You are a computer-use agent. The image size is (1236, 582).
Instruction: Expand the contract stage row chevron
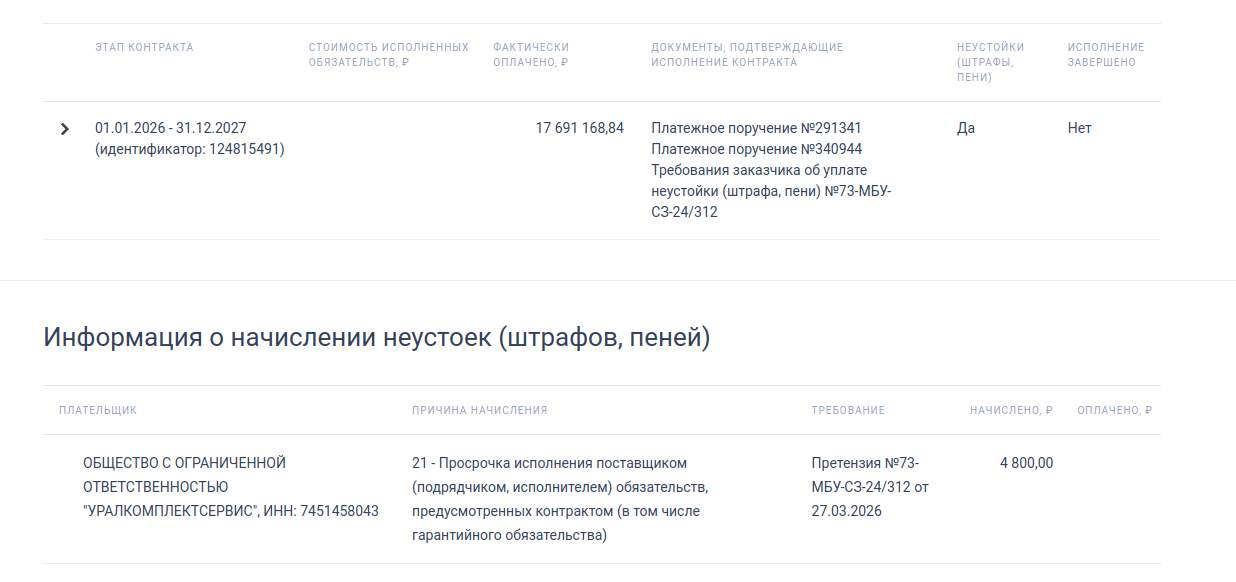65,129
